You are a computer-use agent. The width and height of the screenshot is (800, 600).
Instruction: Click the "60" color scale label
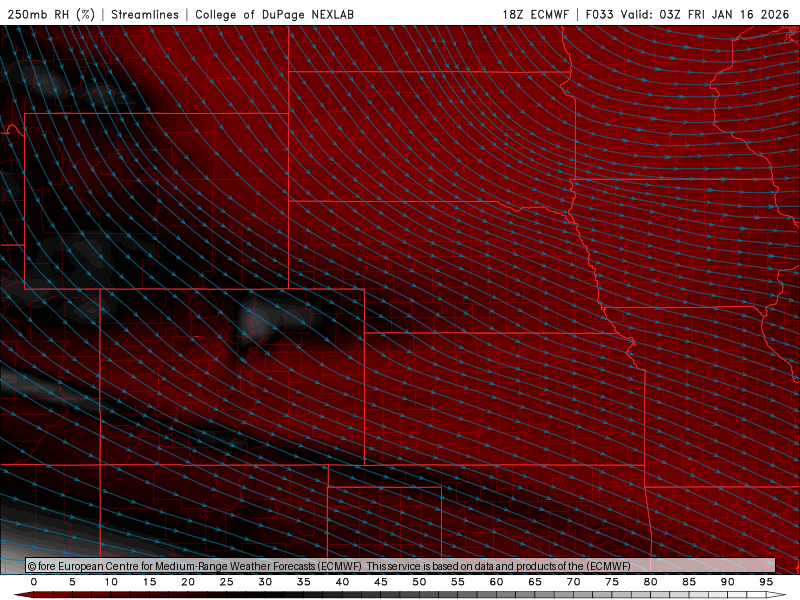coord(496,582)
